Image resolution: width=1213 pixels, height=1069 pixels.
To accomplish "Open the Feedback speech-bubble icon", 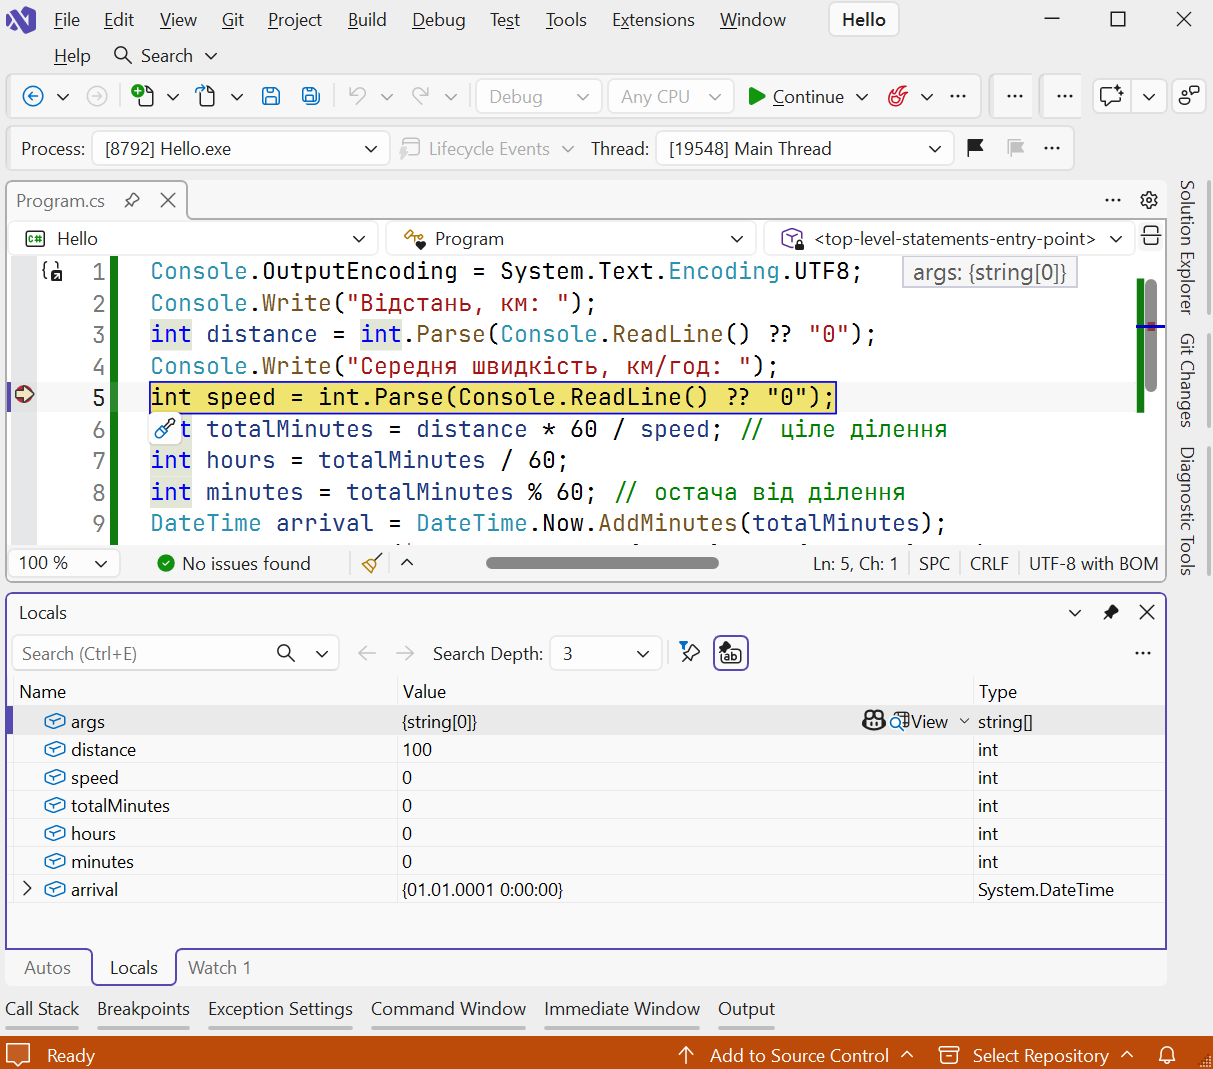I will click(1111, 96).
